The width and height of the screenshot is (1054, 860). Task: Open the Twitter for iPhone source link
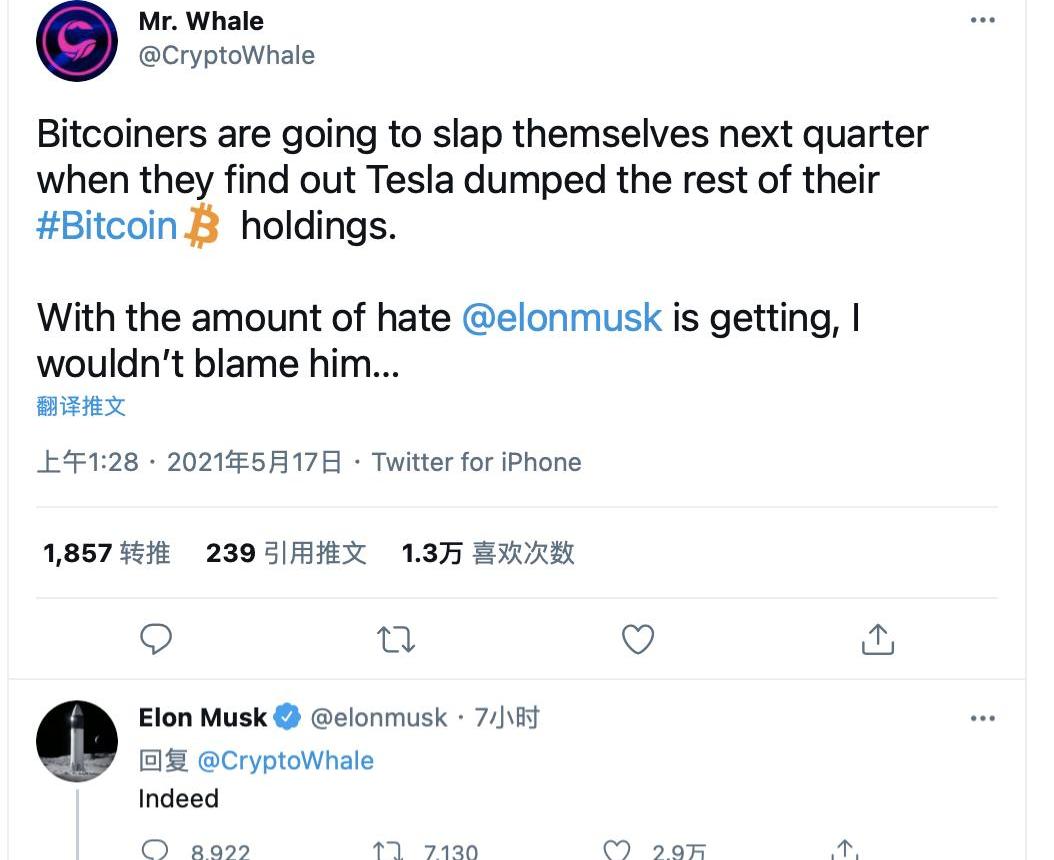476,462
